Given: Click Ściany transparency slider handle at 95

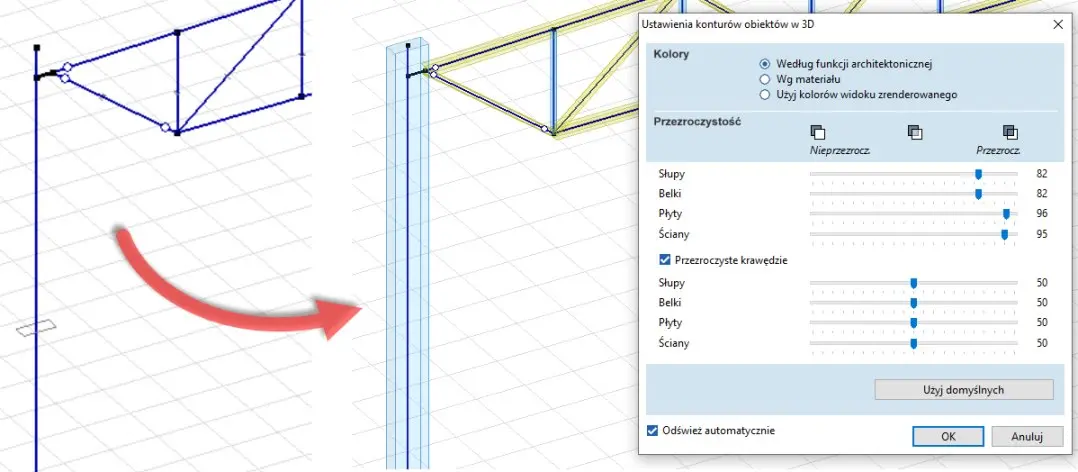Looking at the screenshot, I should (x=1005, y=234).
